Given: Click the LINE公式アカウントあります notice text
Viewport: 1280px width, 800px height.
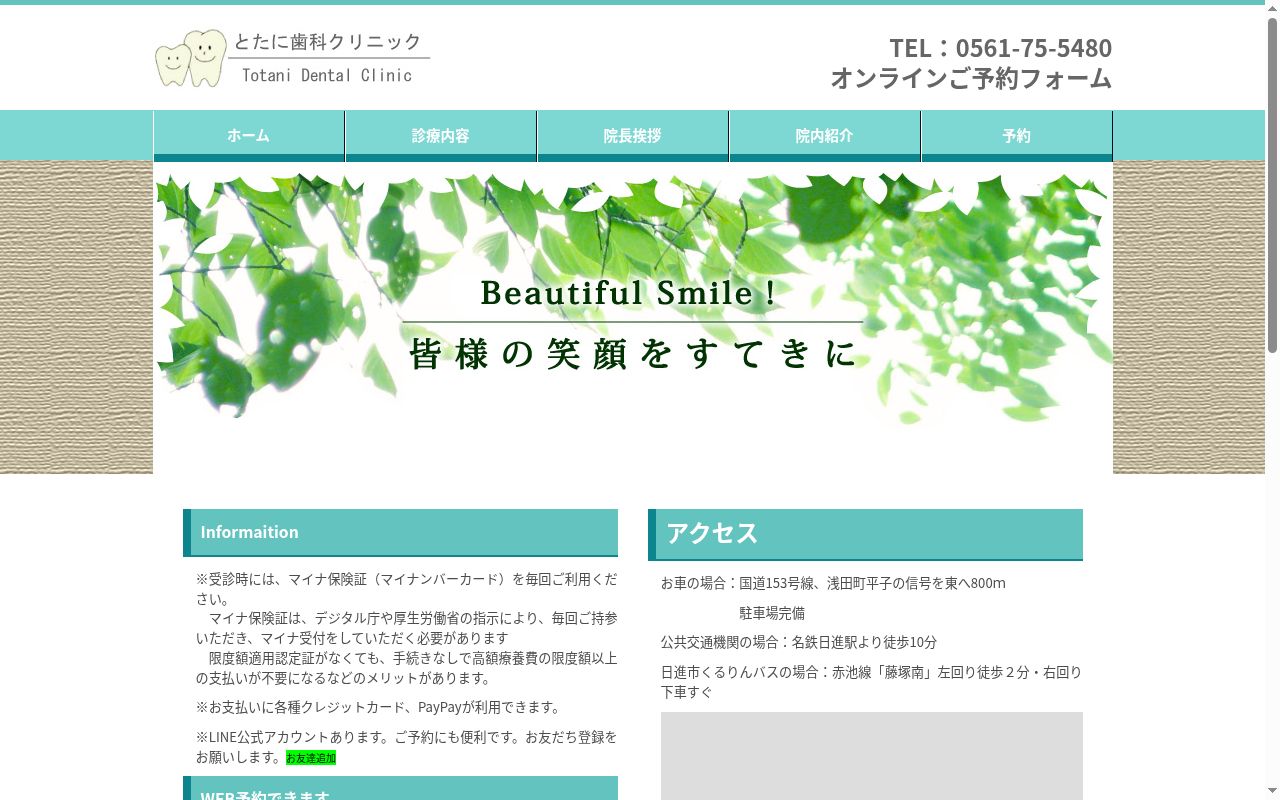Looking at the screenshot, I should point(407,747).
